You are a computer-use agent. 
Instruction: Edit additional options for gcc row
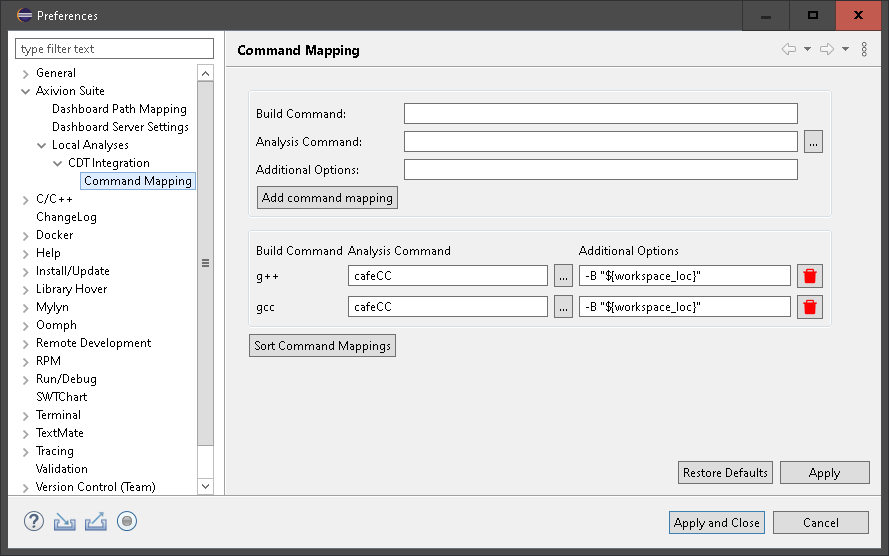pos(684,307)
